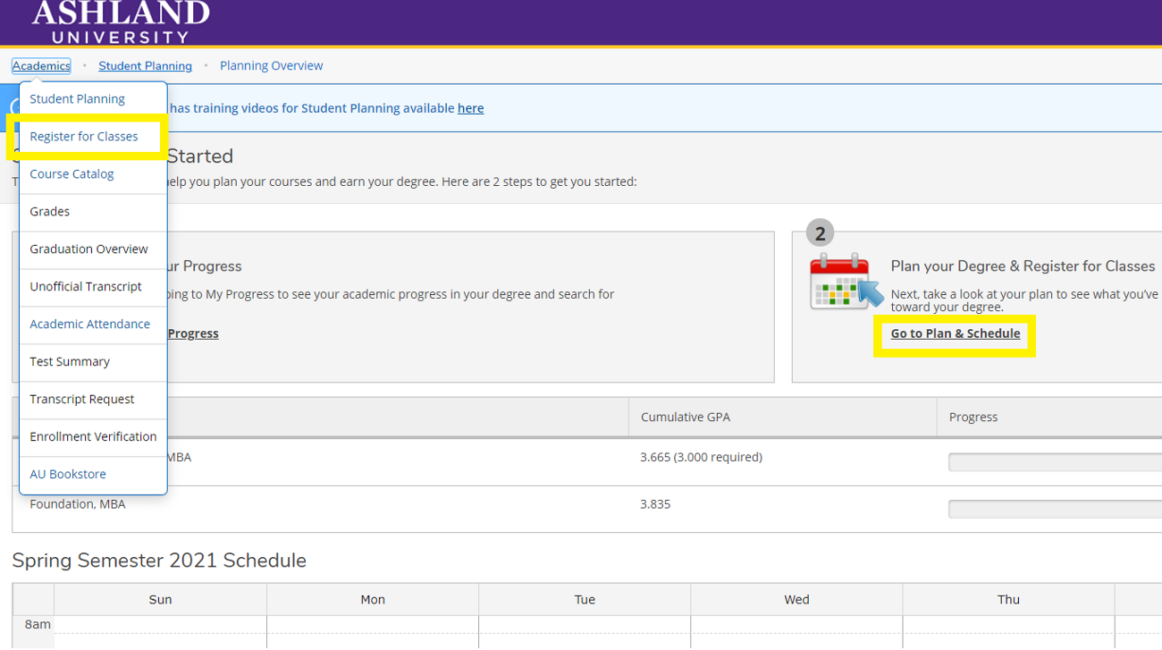
Task: Select Student Planning from the dropdown menu
Action: (x=77, y=99)
